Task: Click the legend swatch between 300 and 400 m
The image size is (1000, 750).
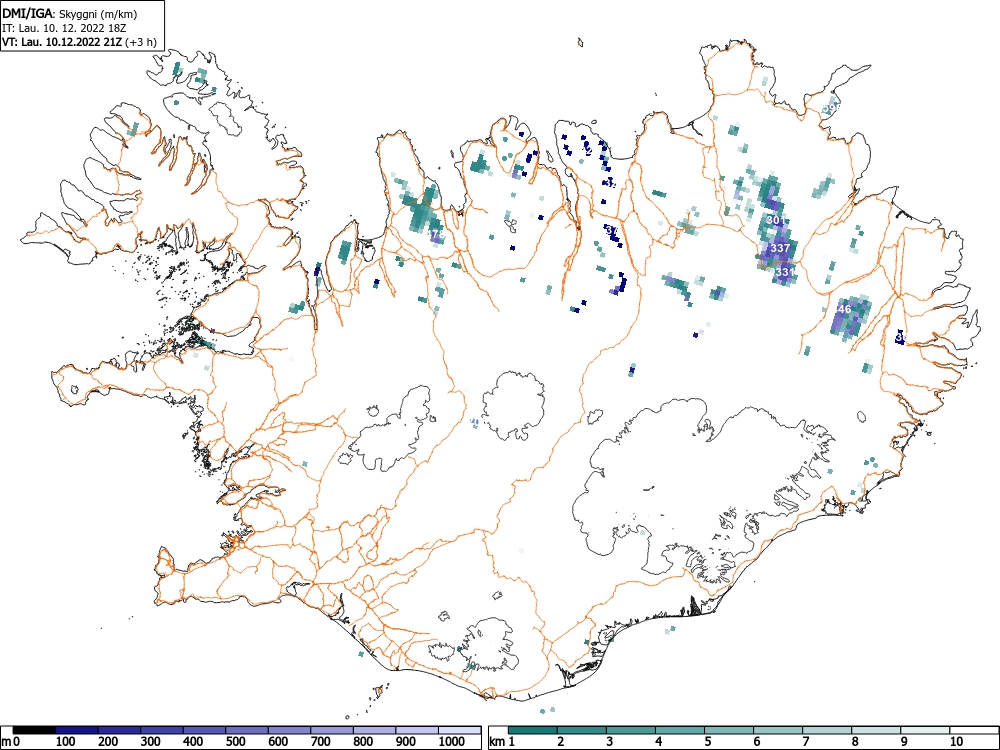Action: [x=162, y=730]
